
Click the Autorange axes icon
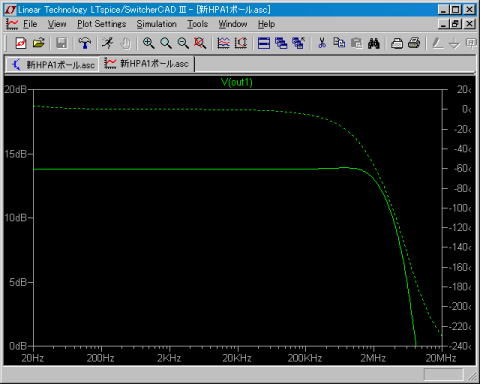241,43
